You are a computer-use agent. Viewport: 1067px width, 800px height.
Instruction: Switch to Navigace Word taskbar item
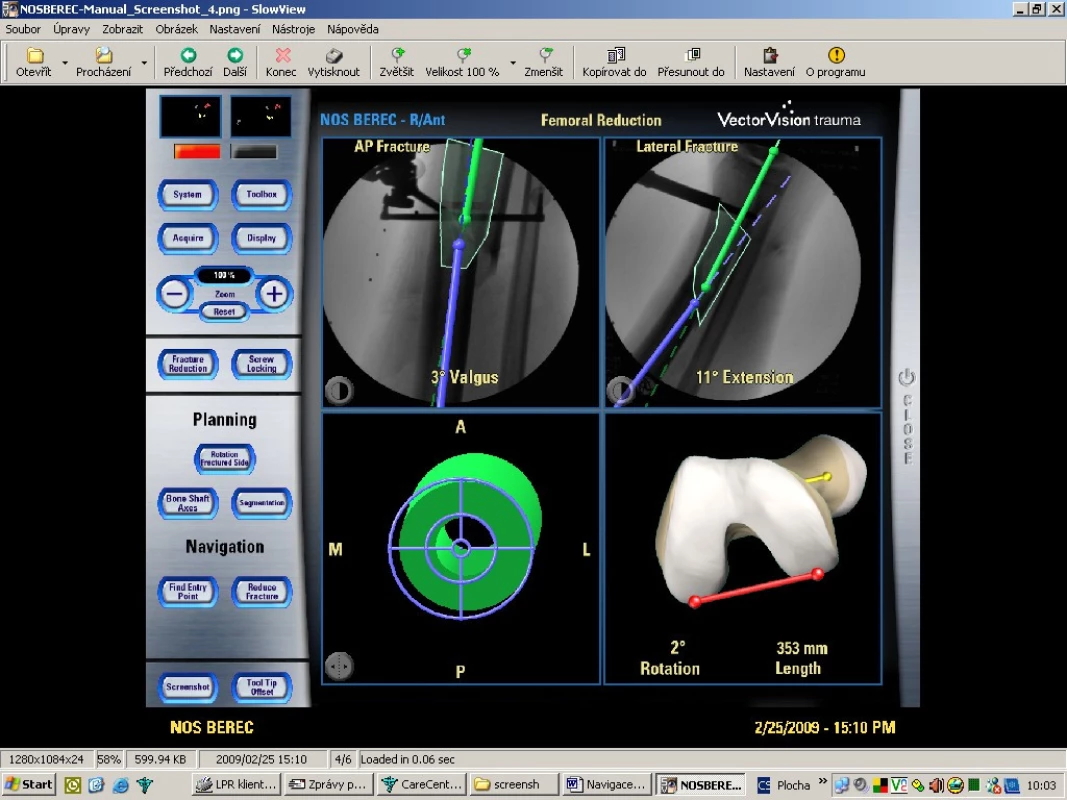click(606, 784)
